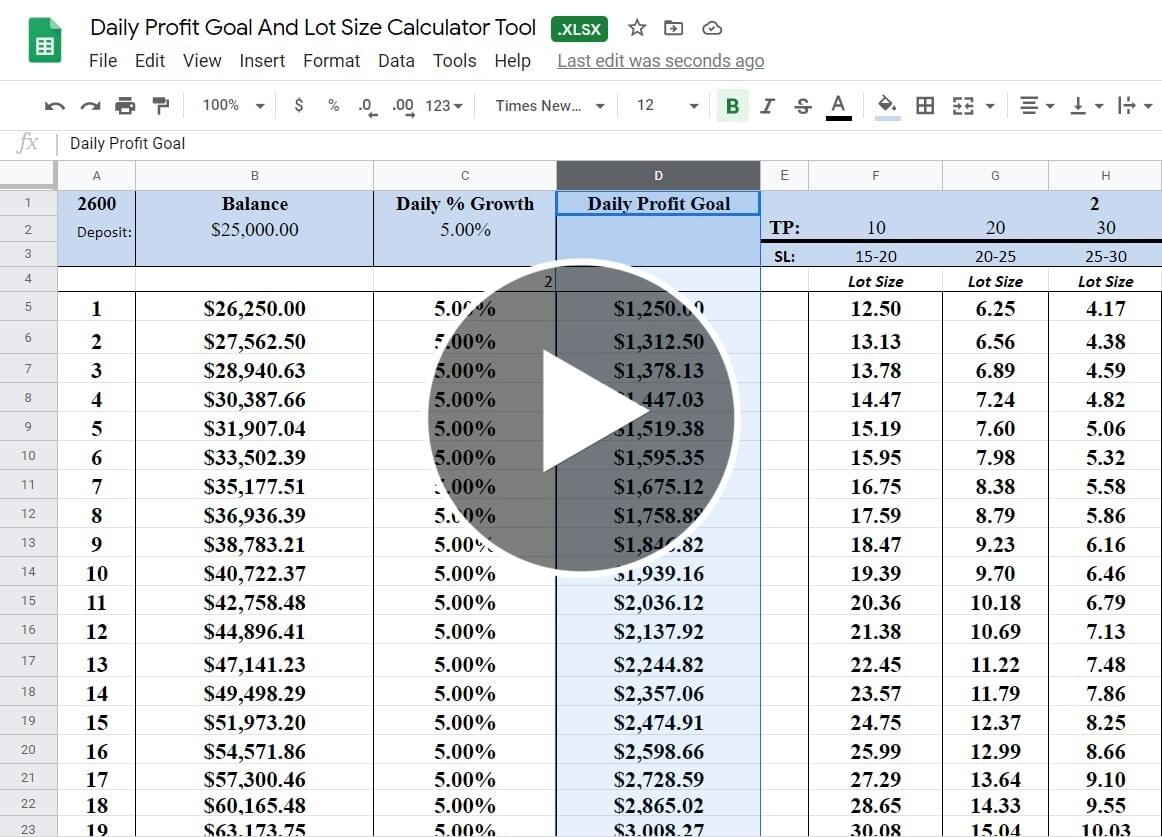Viewport: 1162px width, 837px height.
Task: Click the undo arrow icon
Action: (x=55, y=106)
